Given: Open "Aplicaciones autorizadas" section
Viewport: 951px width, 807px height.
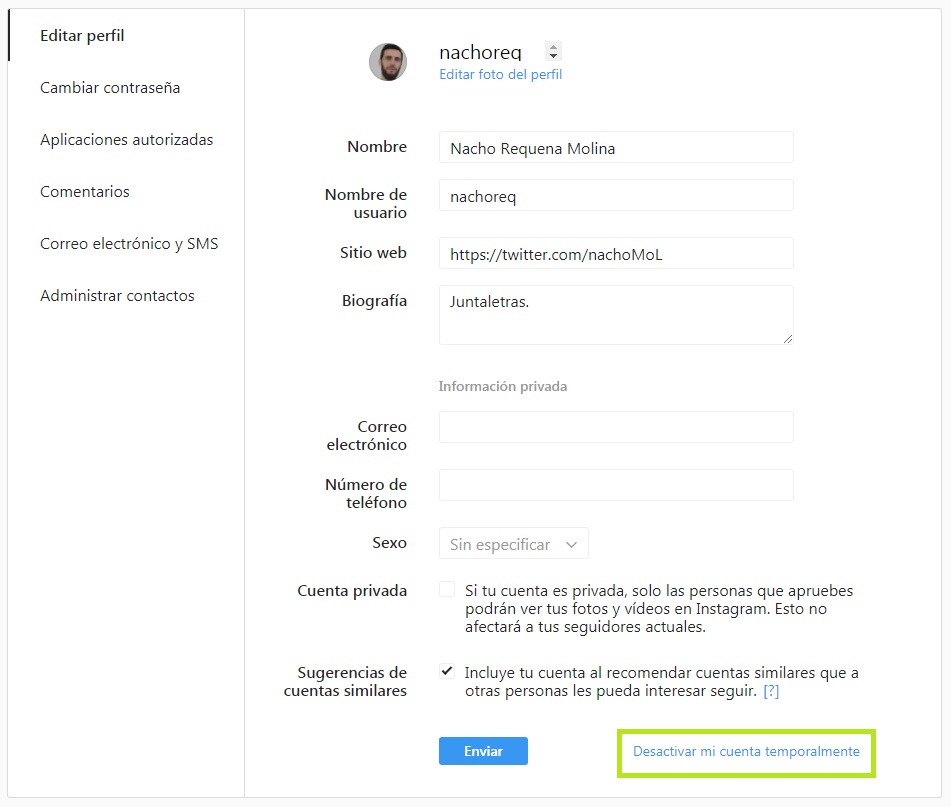Looking at the screenshot, I should [x=126, y=140].
